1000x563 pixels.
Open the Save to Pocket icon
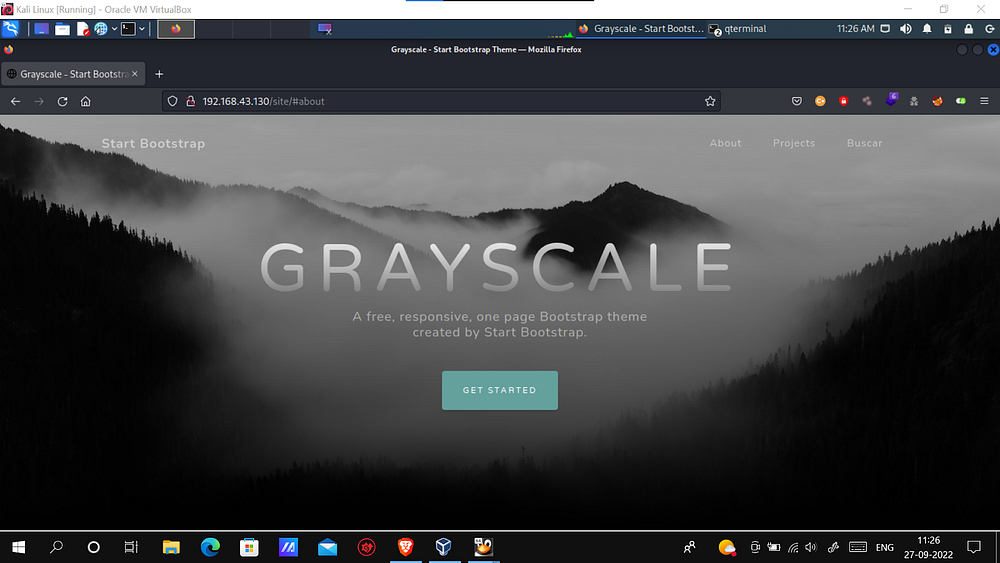(x=797, y=101)
